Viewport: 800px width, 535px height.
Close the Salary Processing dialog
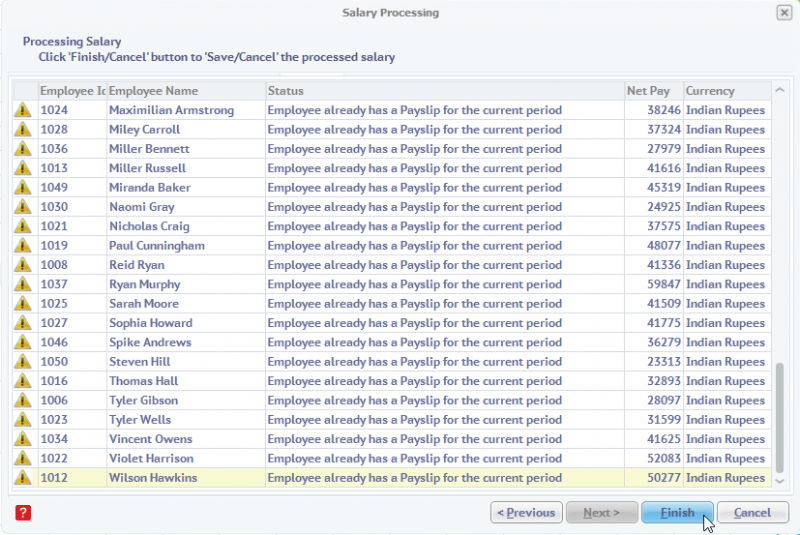tap(784, 13)
